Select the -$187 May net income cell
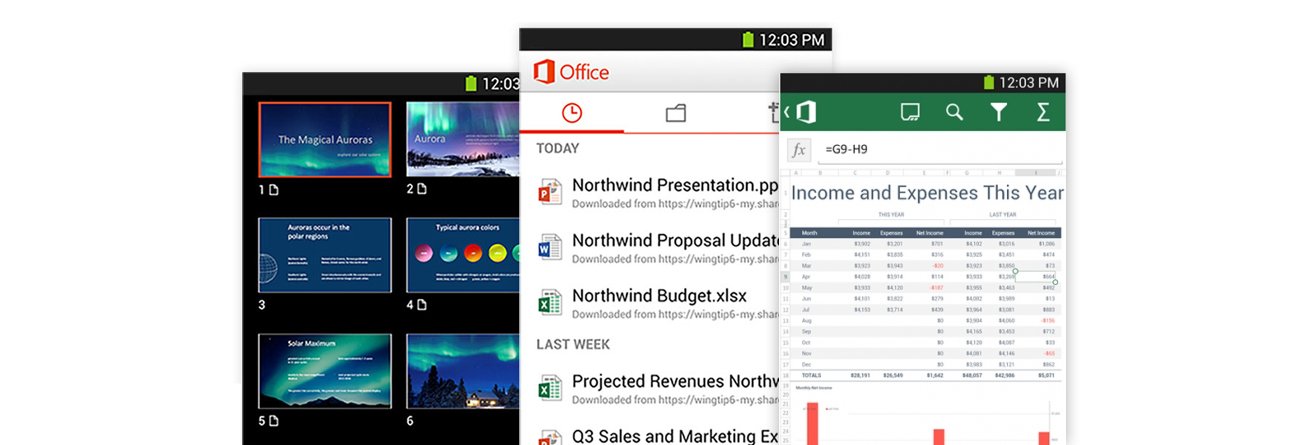This screenshot has width=1298, height=445. (936, 287)
